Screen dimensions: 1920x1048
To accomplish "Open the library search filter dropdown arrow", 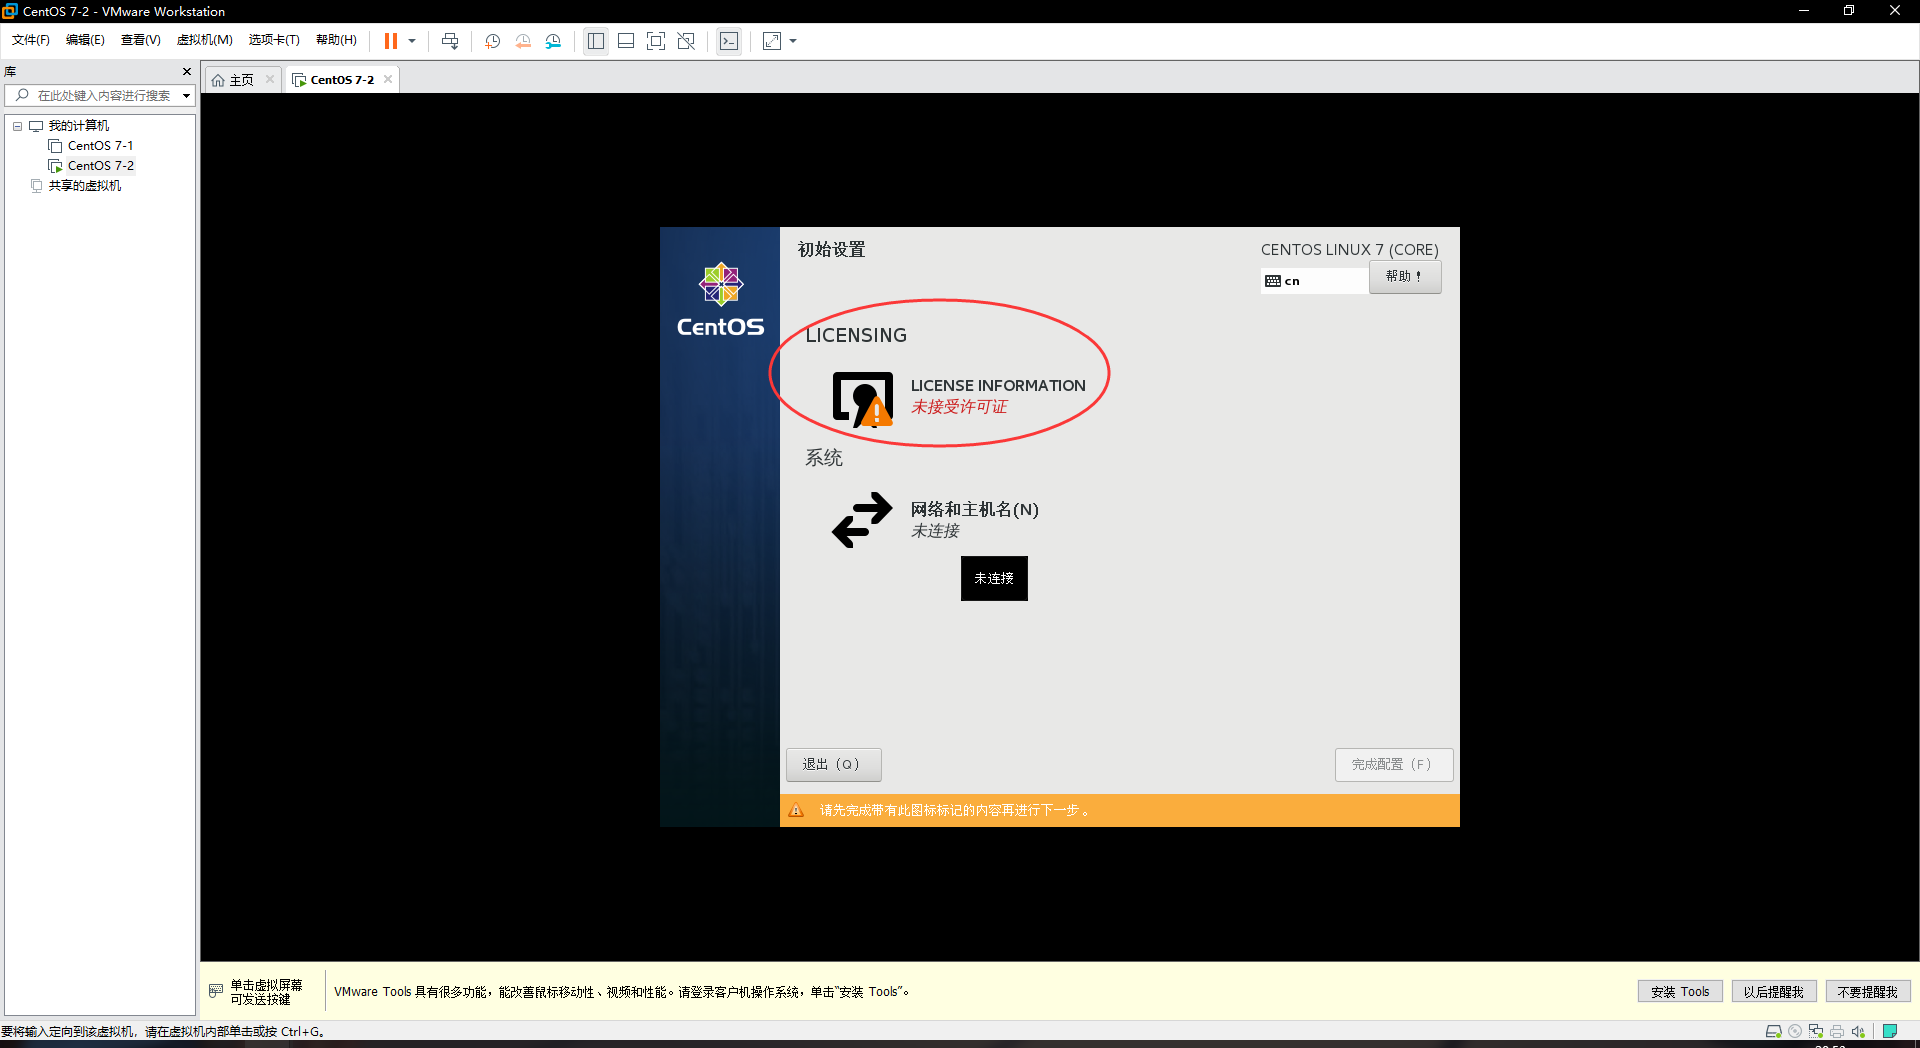I will (x=186, y=96).
